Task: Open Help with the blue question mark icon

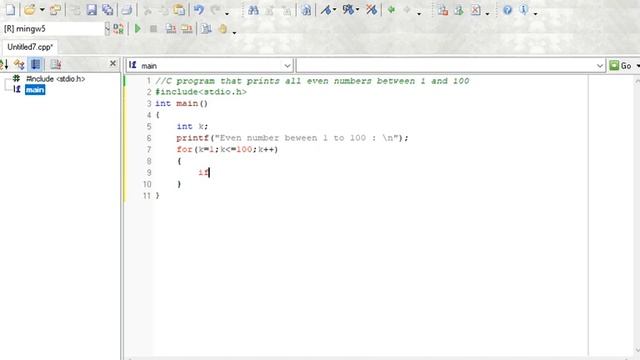Action: click(507, 10)
